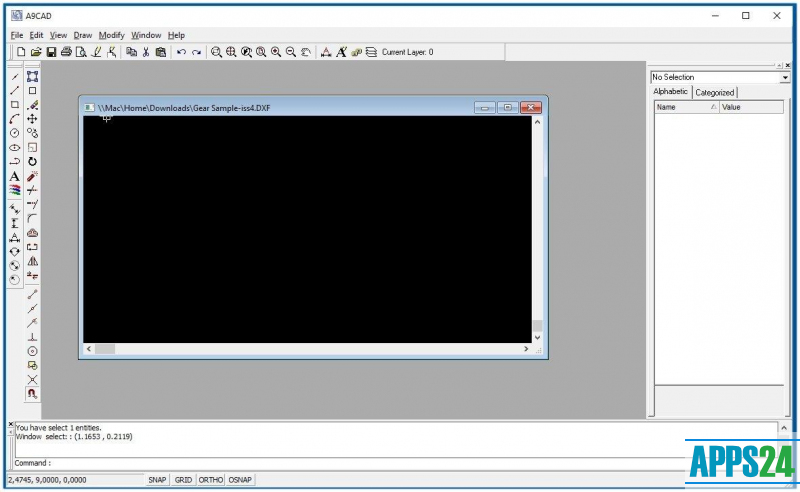Open the Modify menu
The height and width of the screenshot is (492, 800).
pos(112,35)
